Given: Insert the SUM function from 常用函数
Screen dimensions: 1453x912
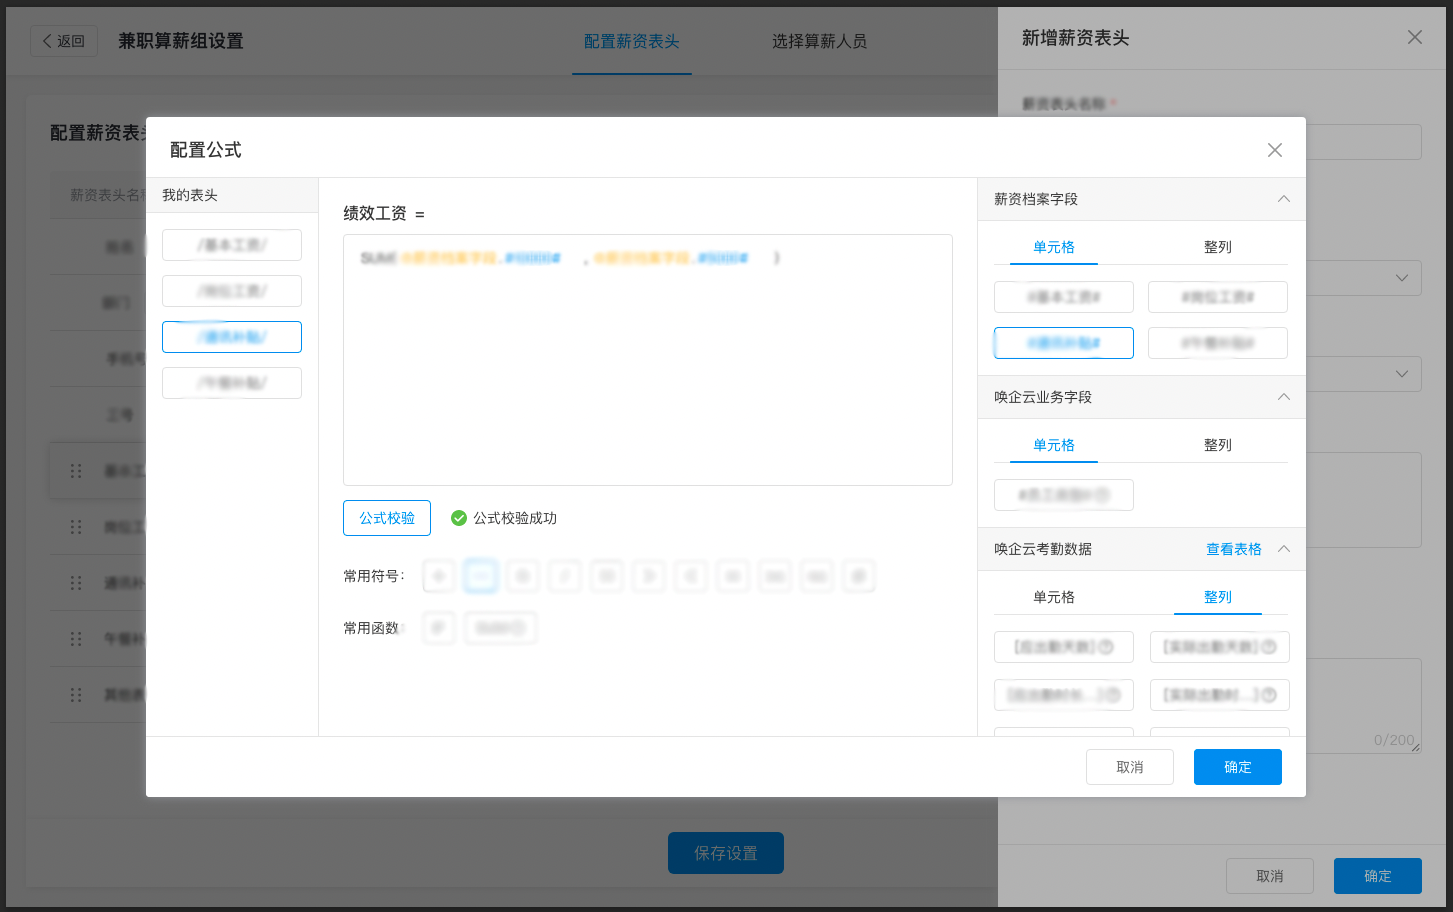Looking at the screenshot, I should click(501, 628).
